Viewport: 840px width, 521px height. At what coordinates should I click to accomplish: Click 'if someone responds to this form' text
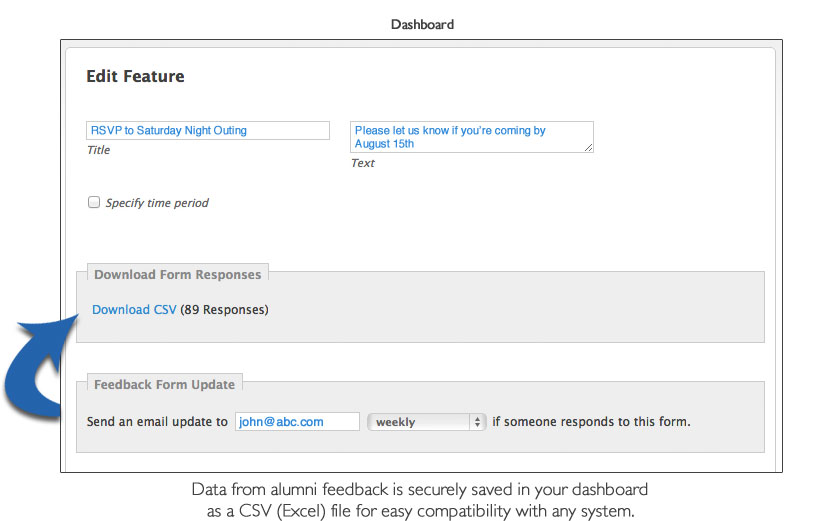tap(591, 422)
